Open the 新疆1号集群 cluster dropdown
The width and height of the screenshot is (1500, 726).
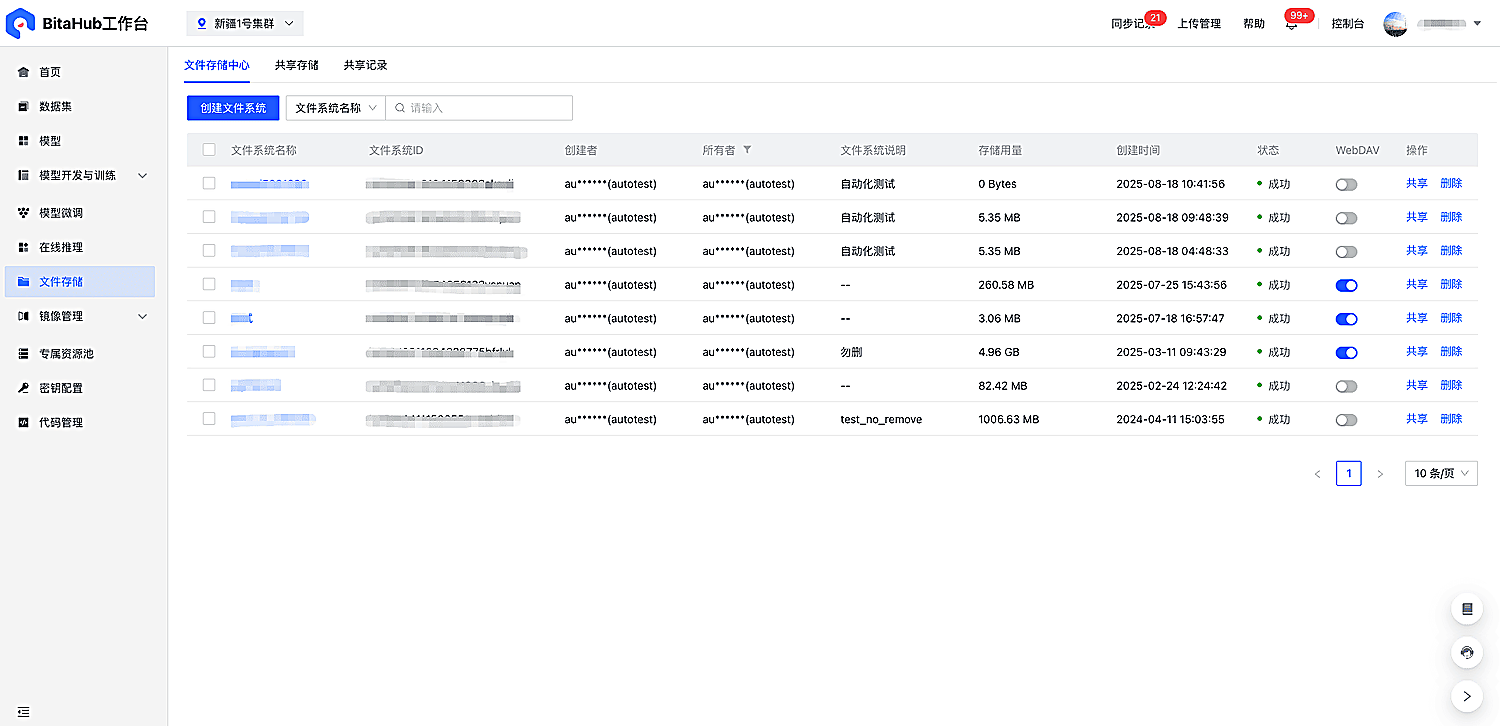tap(245, 23)
